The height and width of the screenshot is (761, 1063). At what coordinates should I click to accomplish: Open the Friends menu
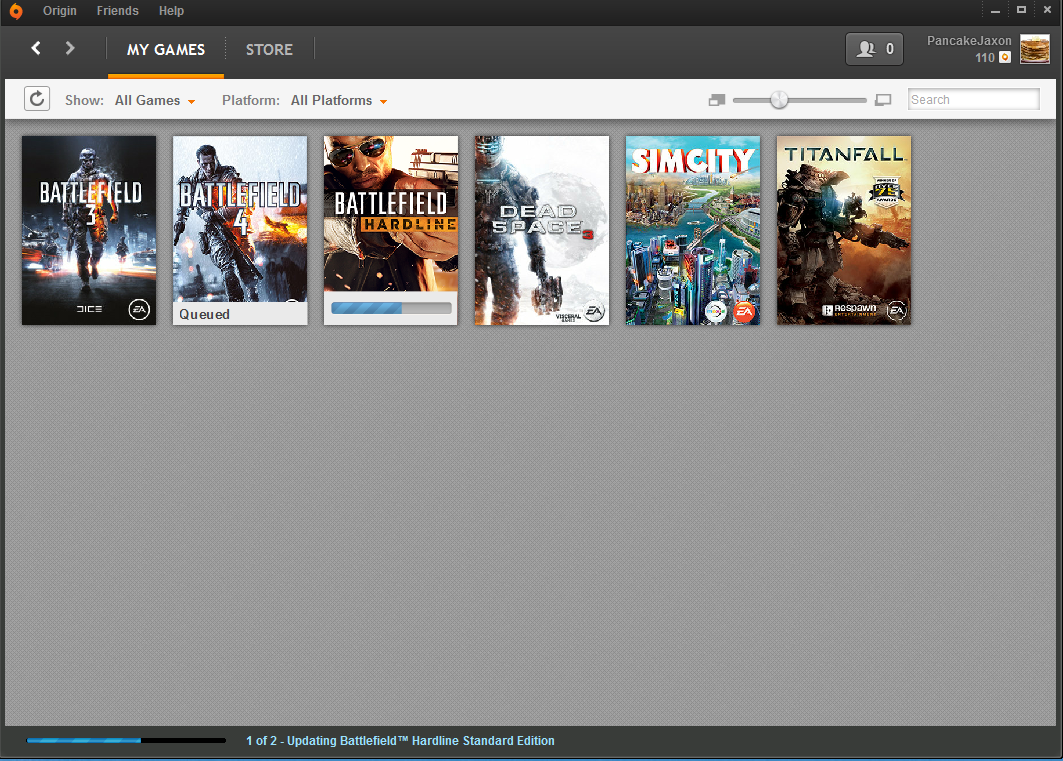(117, 11)
